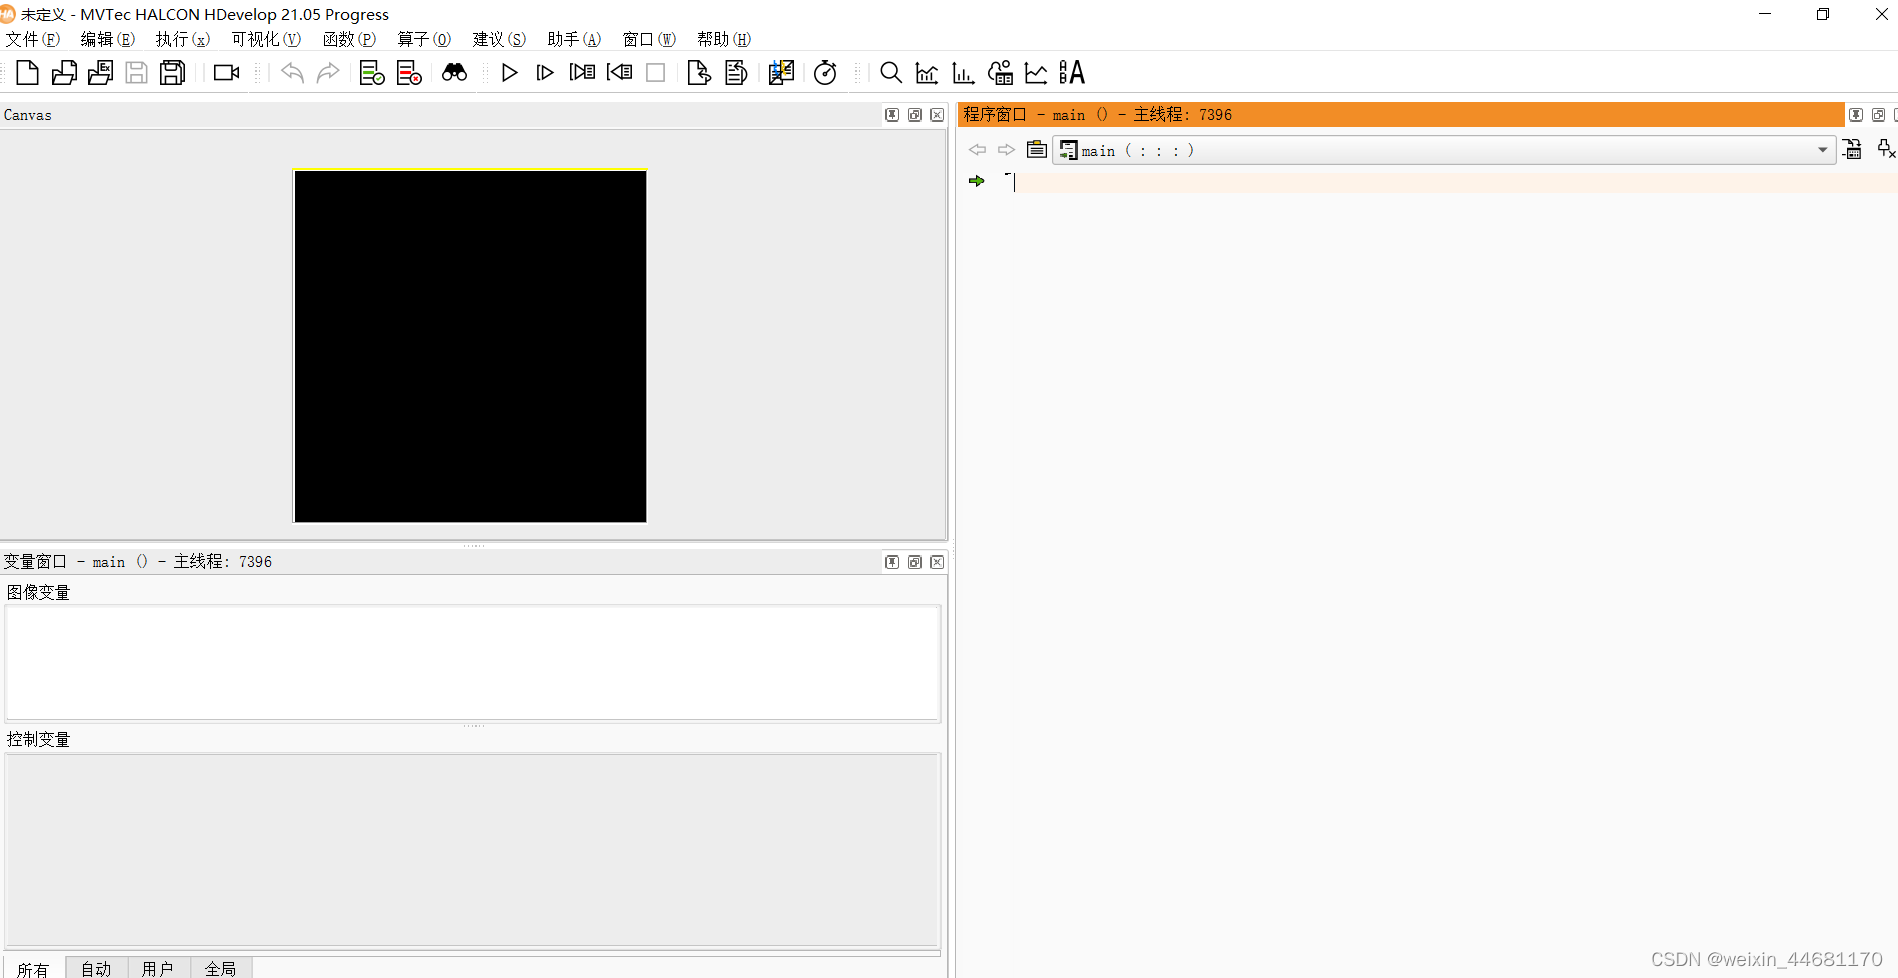Viewport: 1898px width, 978px height.
Task: Open the gray histogram tool icon
Action: (927, 73)
